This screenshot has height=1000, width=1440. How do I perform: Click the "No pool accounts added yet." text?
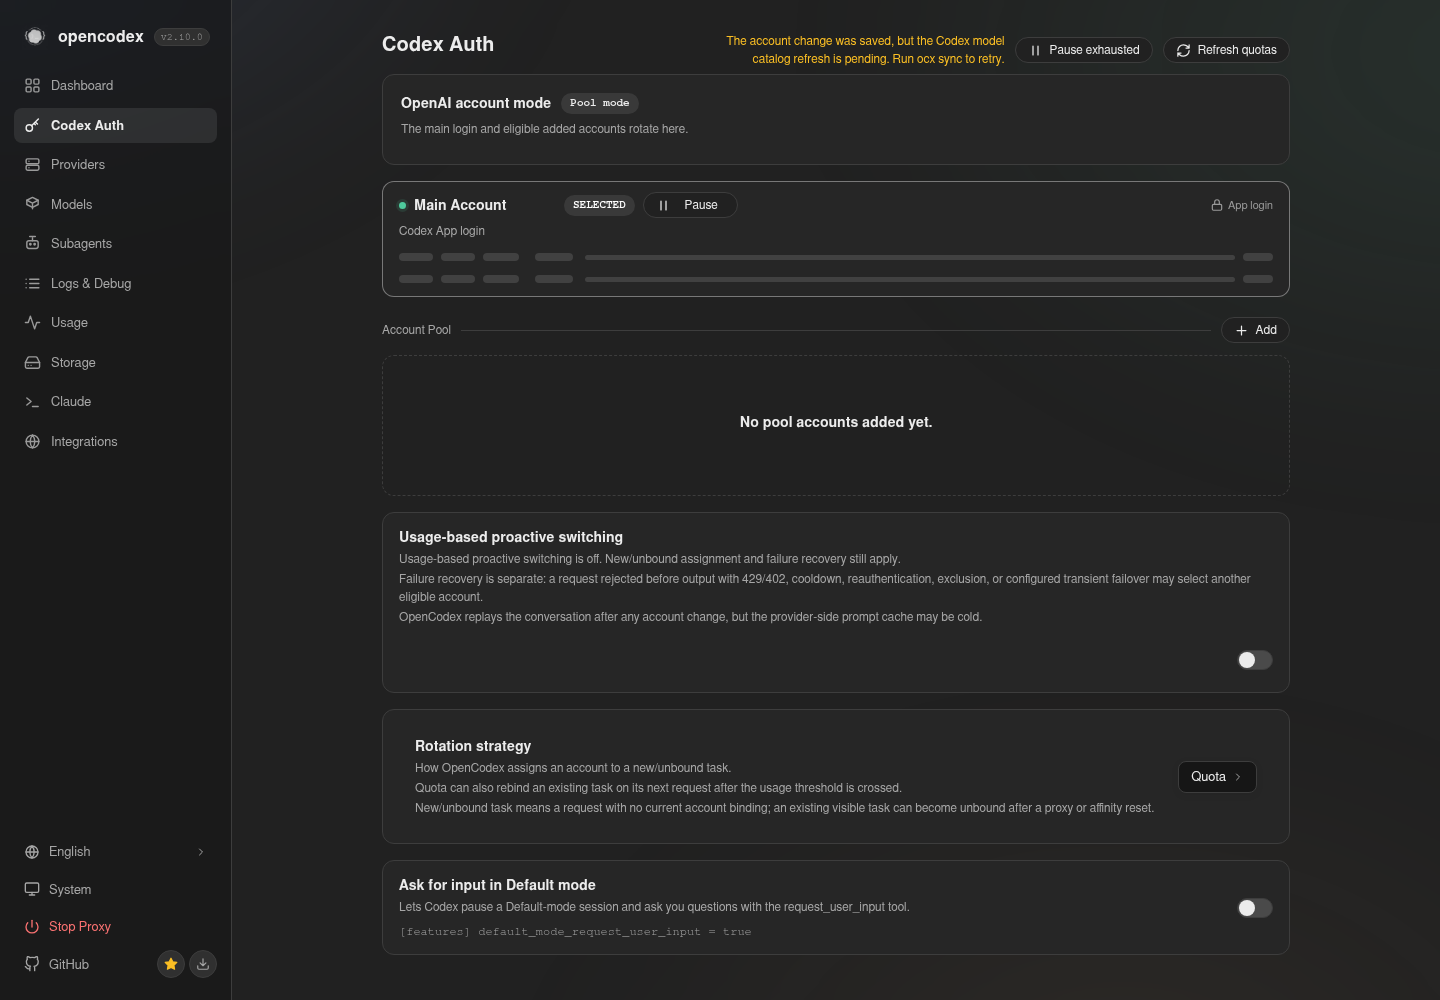(836, 422)
